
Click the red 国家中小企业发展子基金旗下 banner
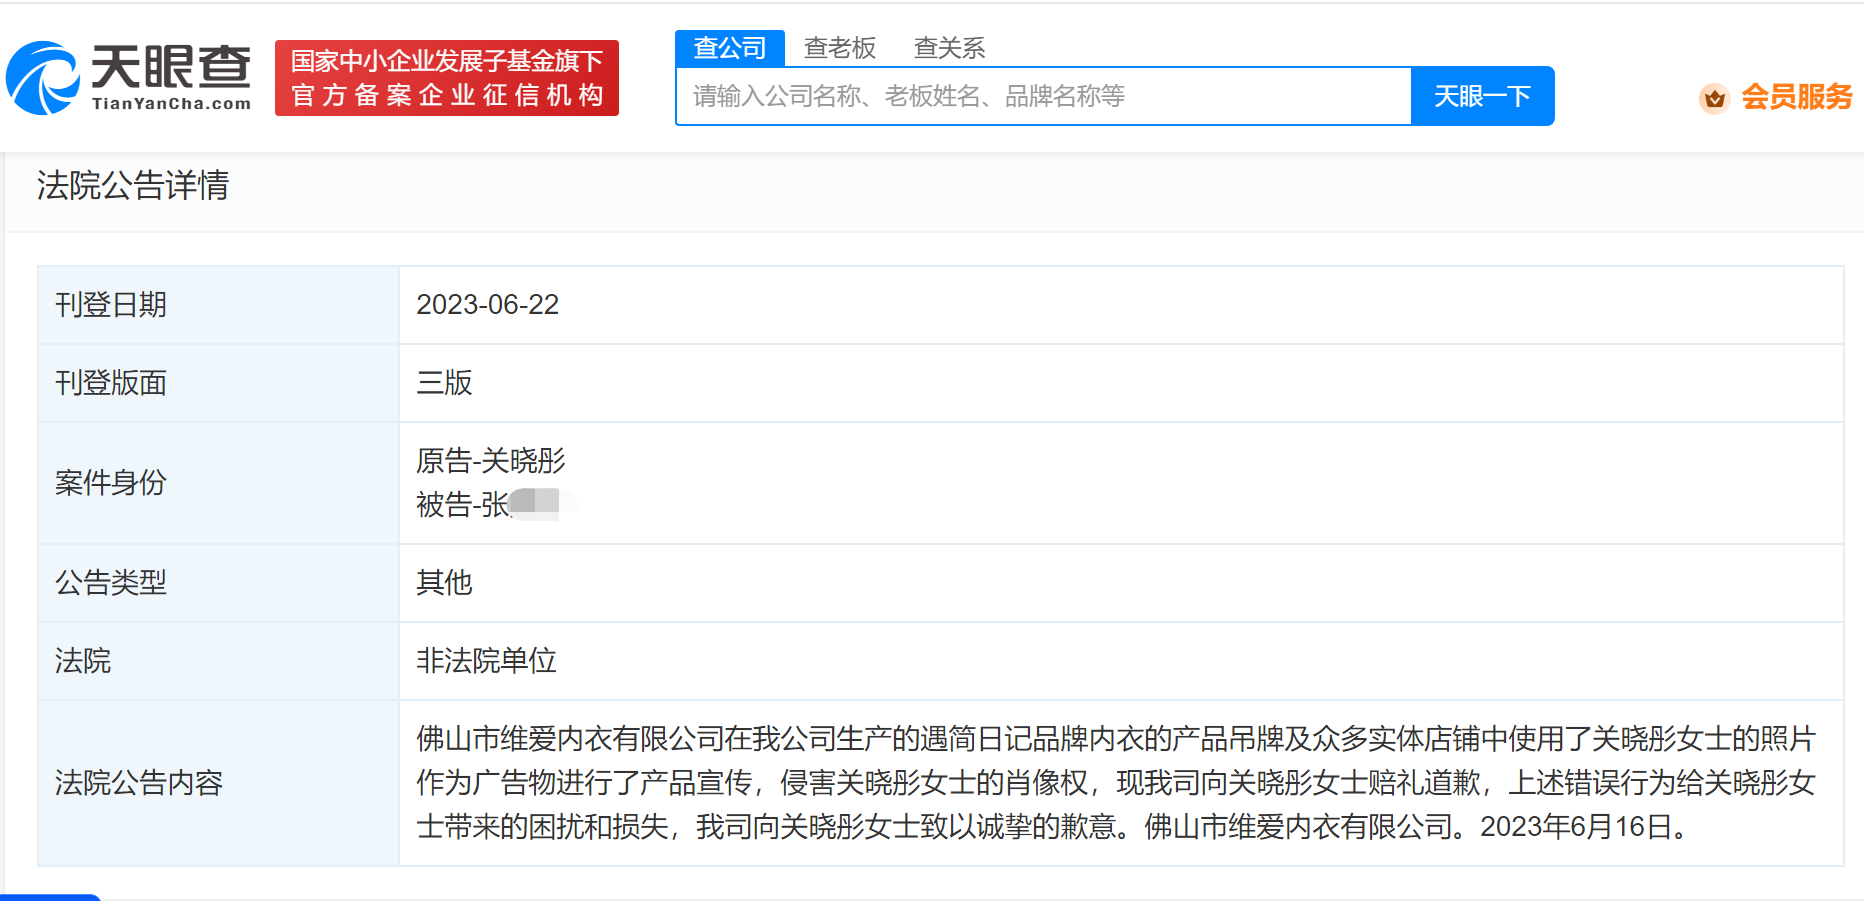coord(447,78)
